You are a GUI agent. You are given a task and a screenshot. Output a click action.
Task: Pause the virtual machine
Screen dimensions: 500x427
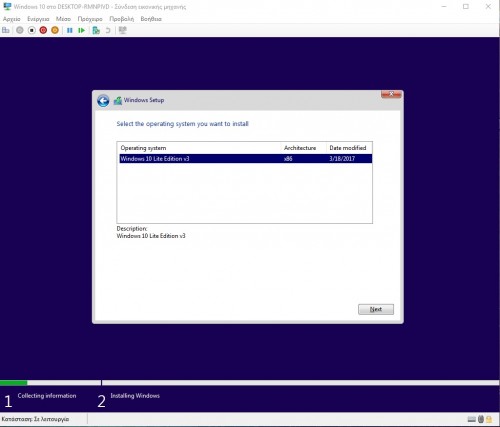click(70, 30)
